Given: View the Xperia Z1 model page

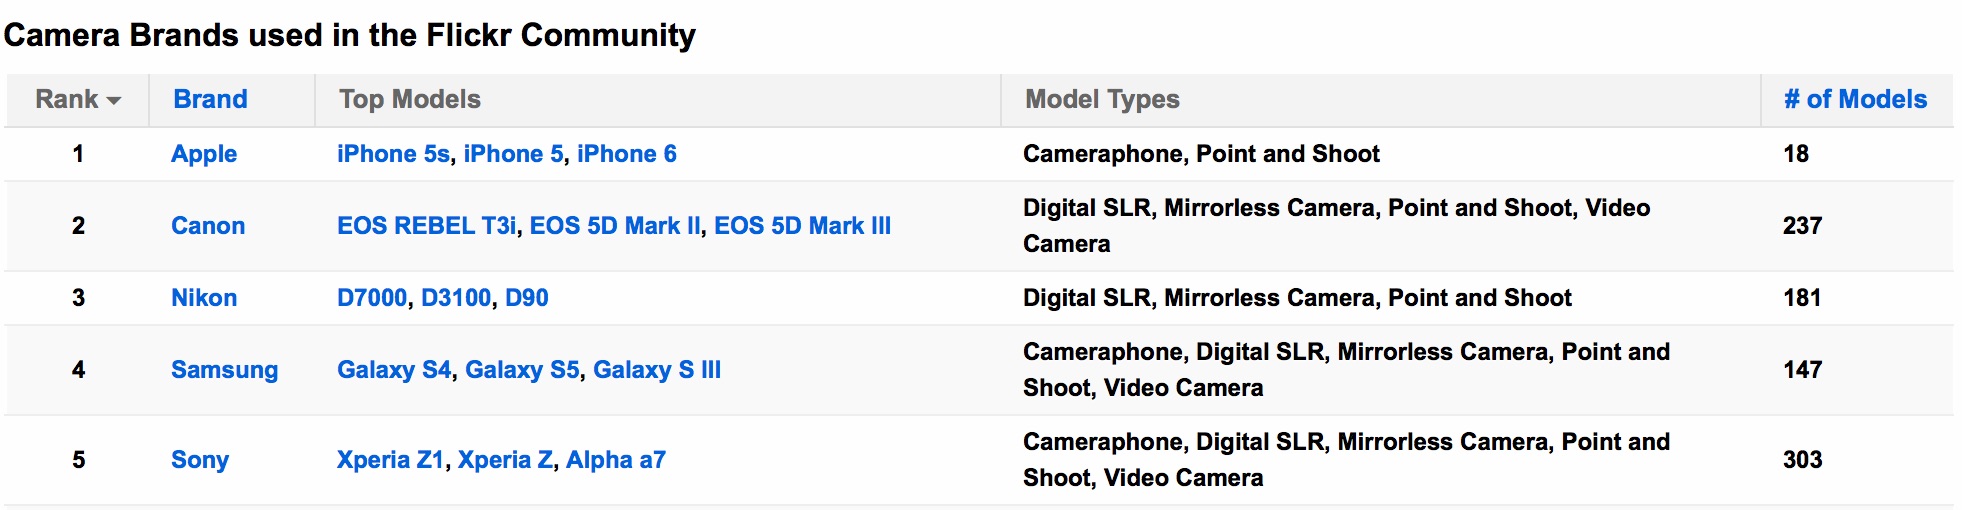Looking at the screenshot, I should click(390, 460).
